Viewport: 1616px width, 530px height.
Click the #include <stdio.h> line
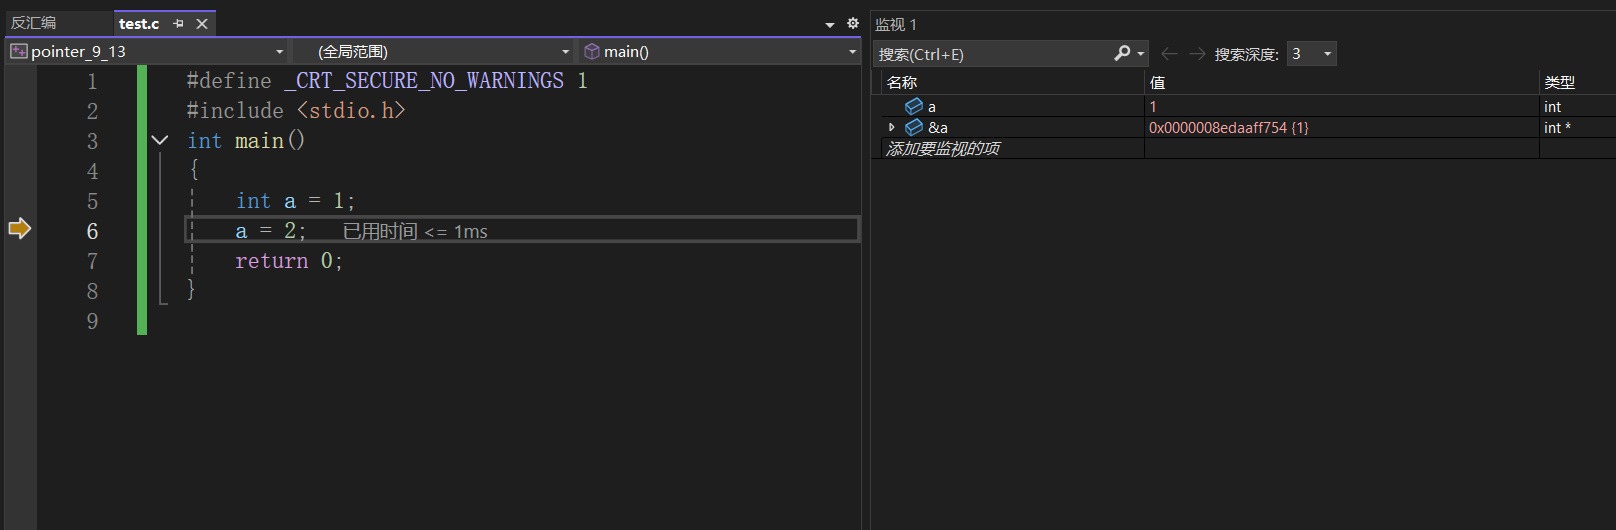pyautogui.click(x=295, y=111)
